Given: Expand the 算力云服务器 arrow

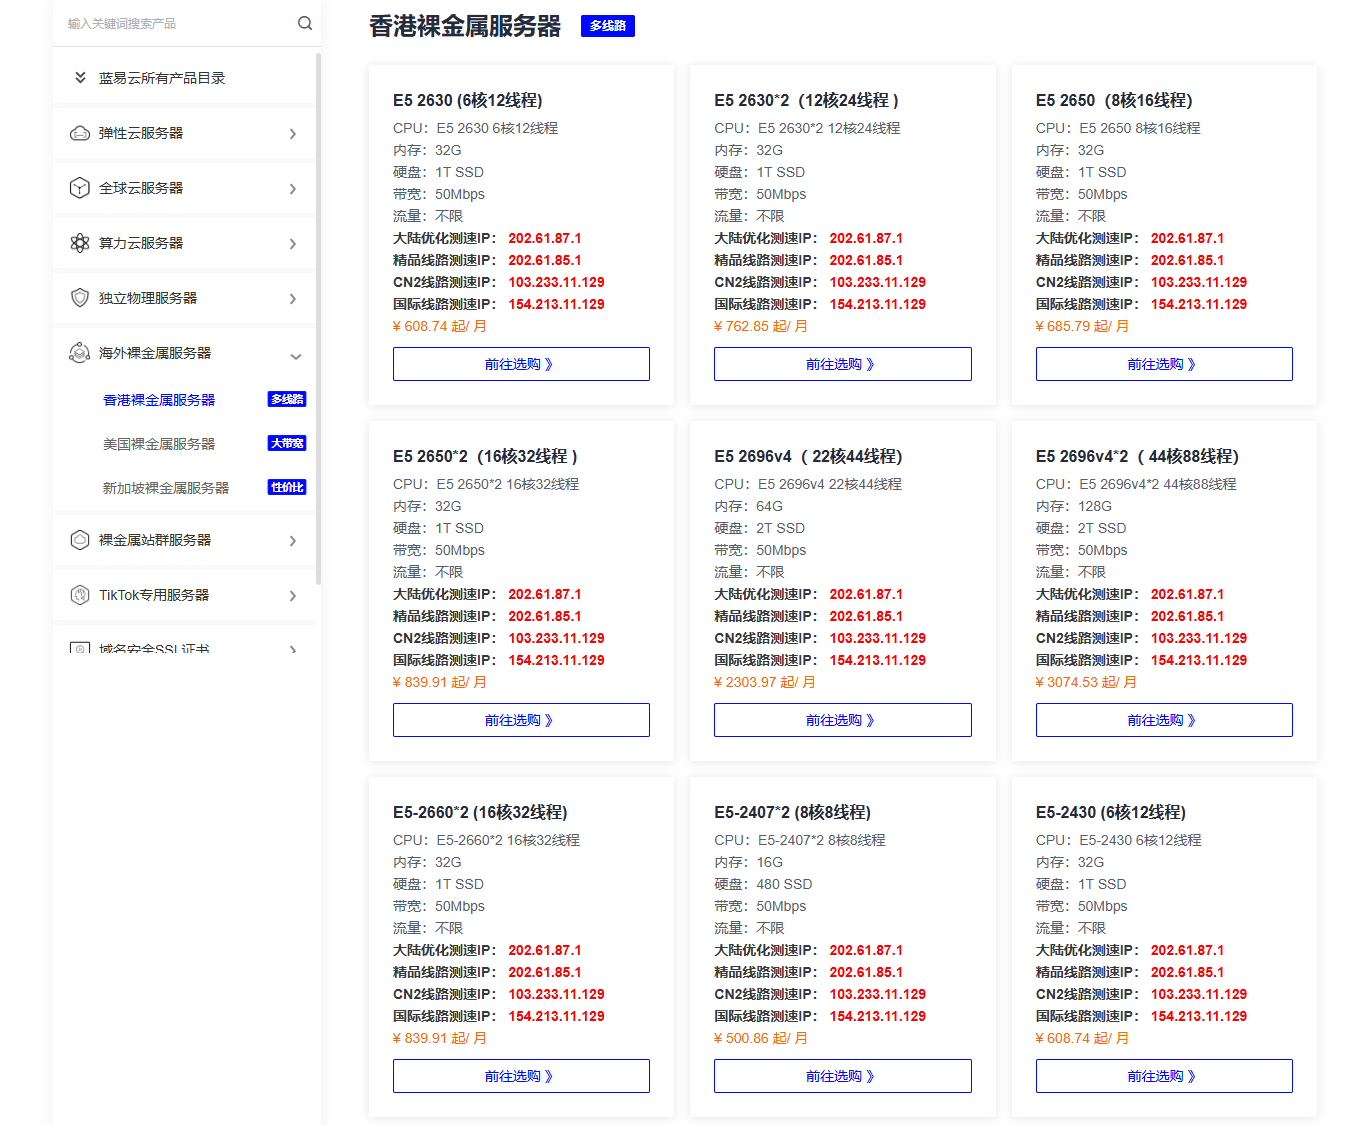Looking at the screenshot, I should (293, 244).
